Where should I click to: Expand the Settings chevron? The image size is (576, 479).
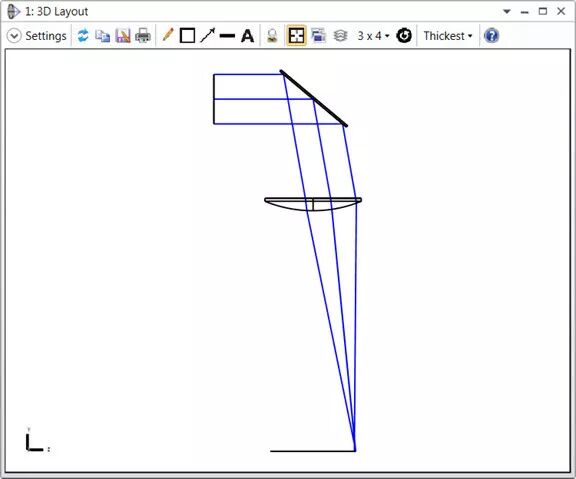pos(14,36)
